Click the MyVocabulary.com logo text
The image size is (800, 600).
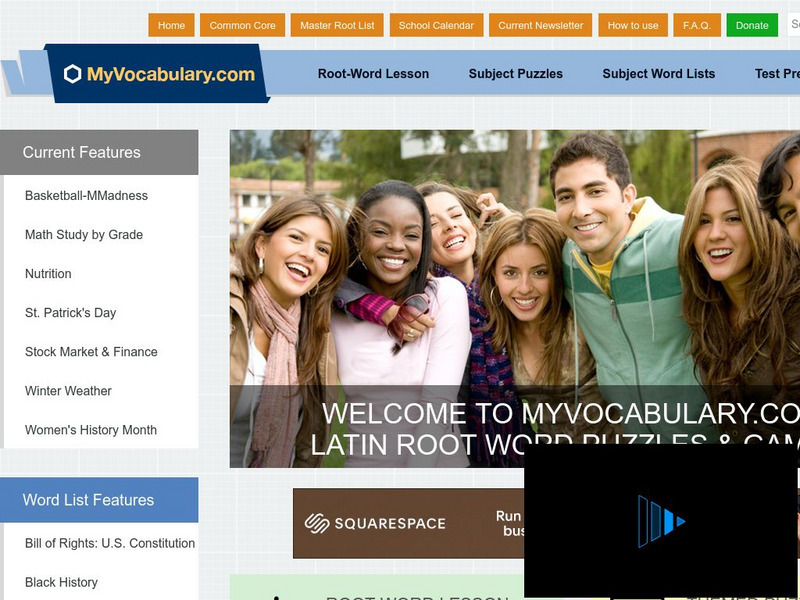pos(170,74)
